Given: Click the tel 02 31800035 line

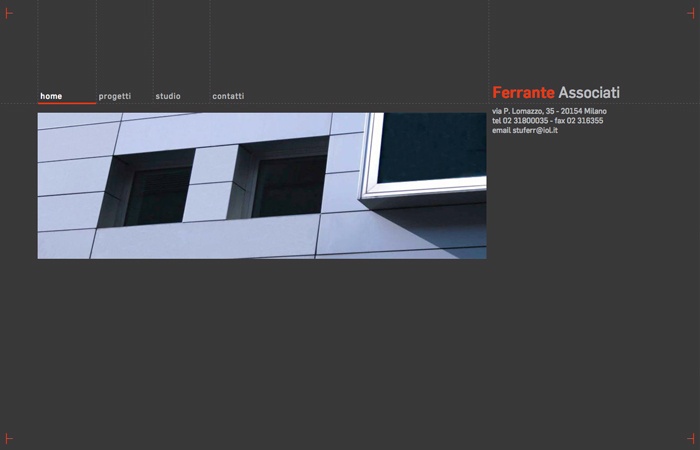Looking at the screenshot, I should pos(547,121).
